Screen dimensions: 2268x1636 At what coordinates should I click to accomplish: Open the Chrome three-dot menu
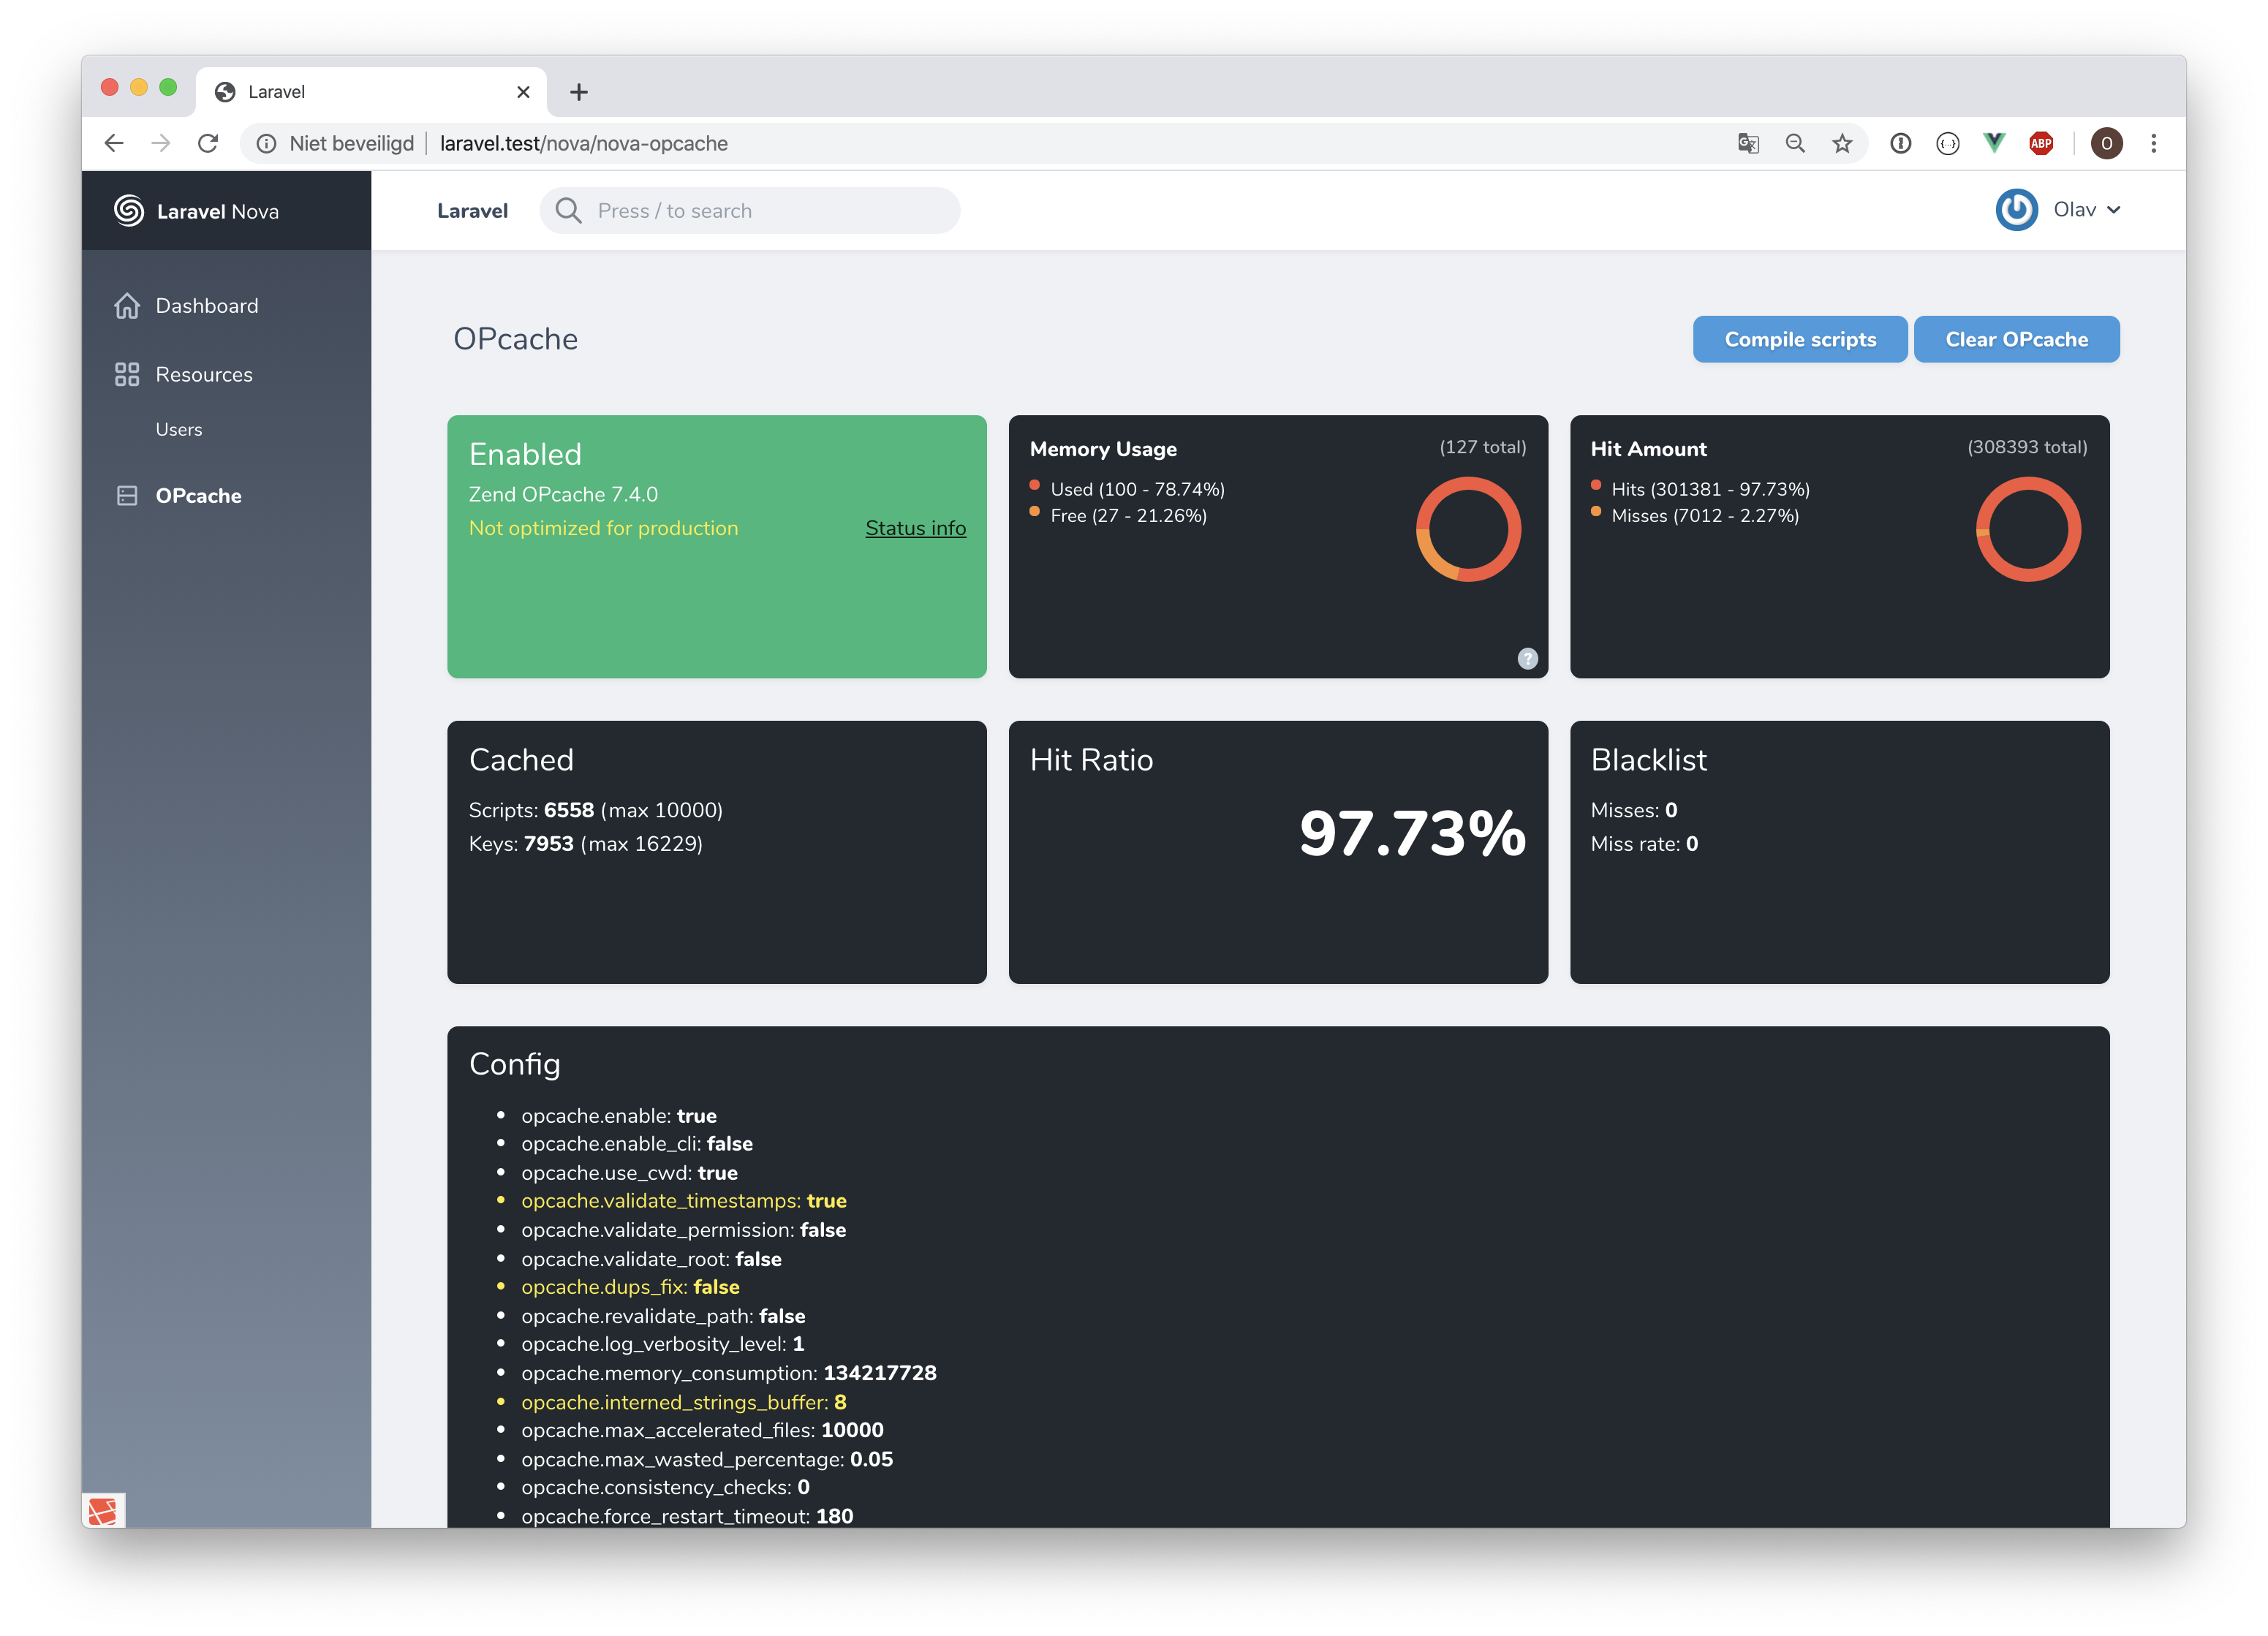pos(2154,143)
